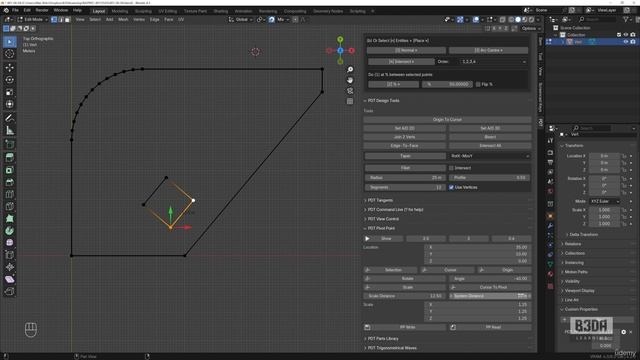Viewport: 640px width, 360px height.
Task: Click the Fillet Radius value field
Action: point(405,178)
